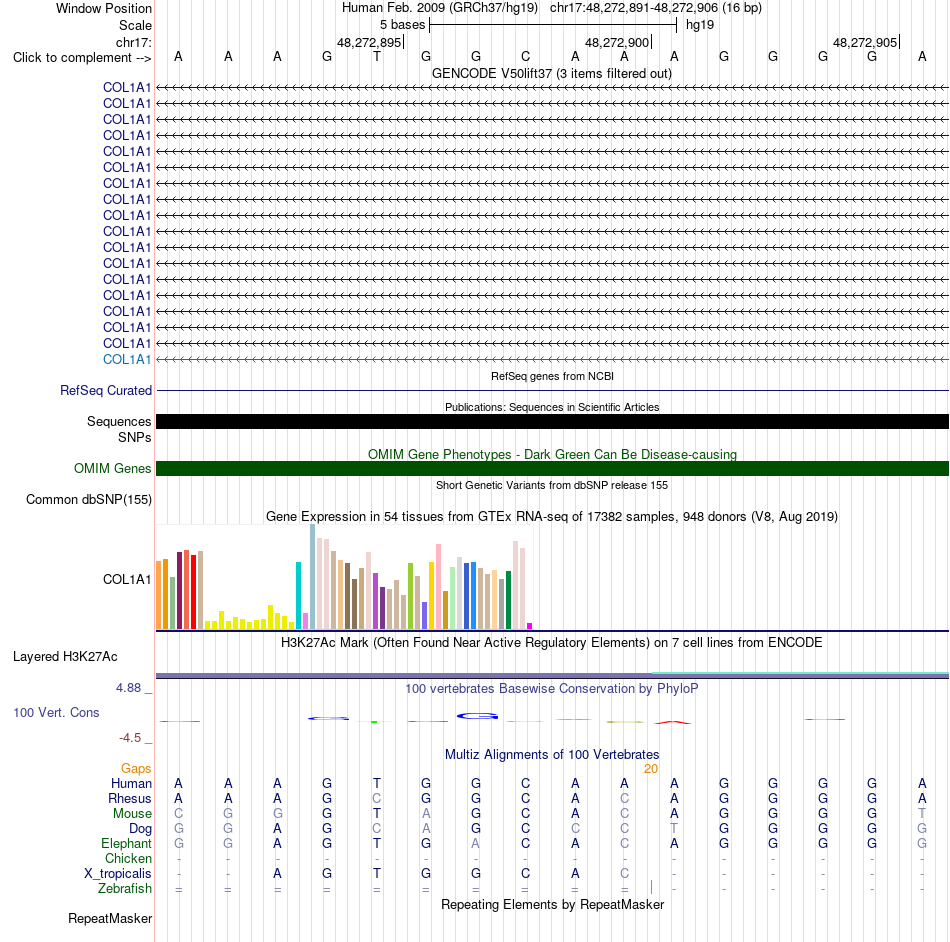Click the RepeatMasker track label

110,919
